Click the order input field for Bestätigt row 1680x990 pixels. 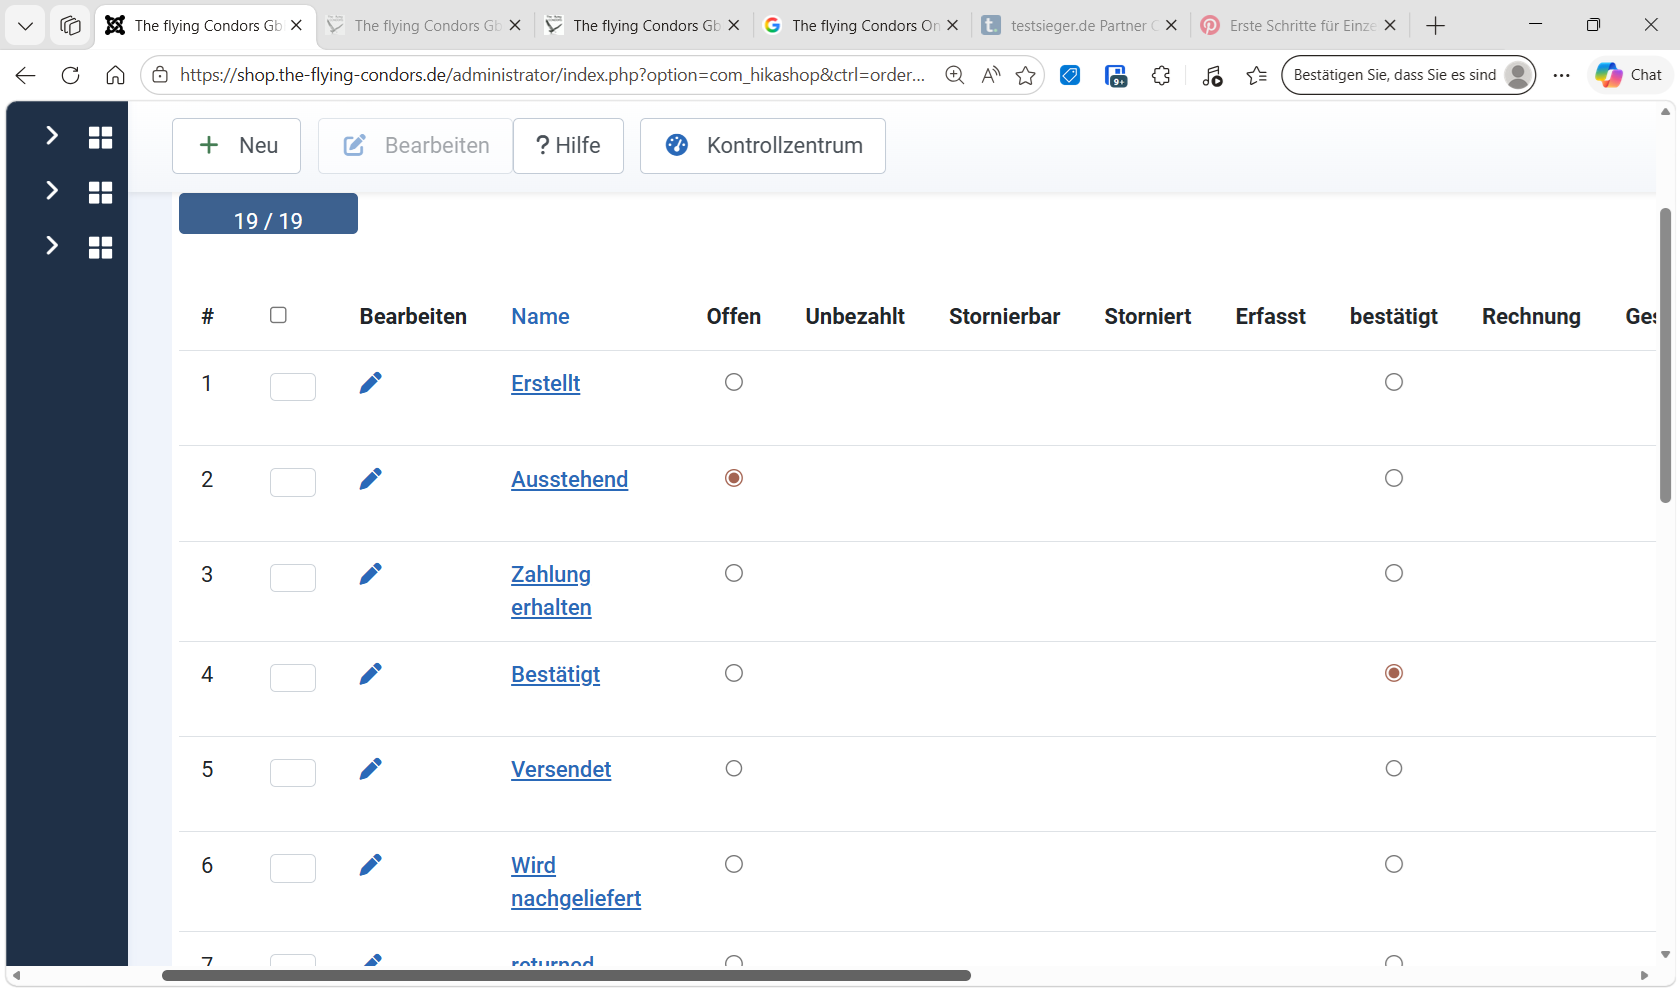coord(293,677)
